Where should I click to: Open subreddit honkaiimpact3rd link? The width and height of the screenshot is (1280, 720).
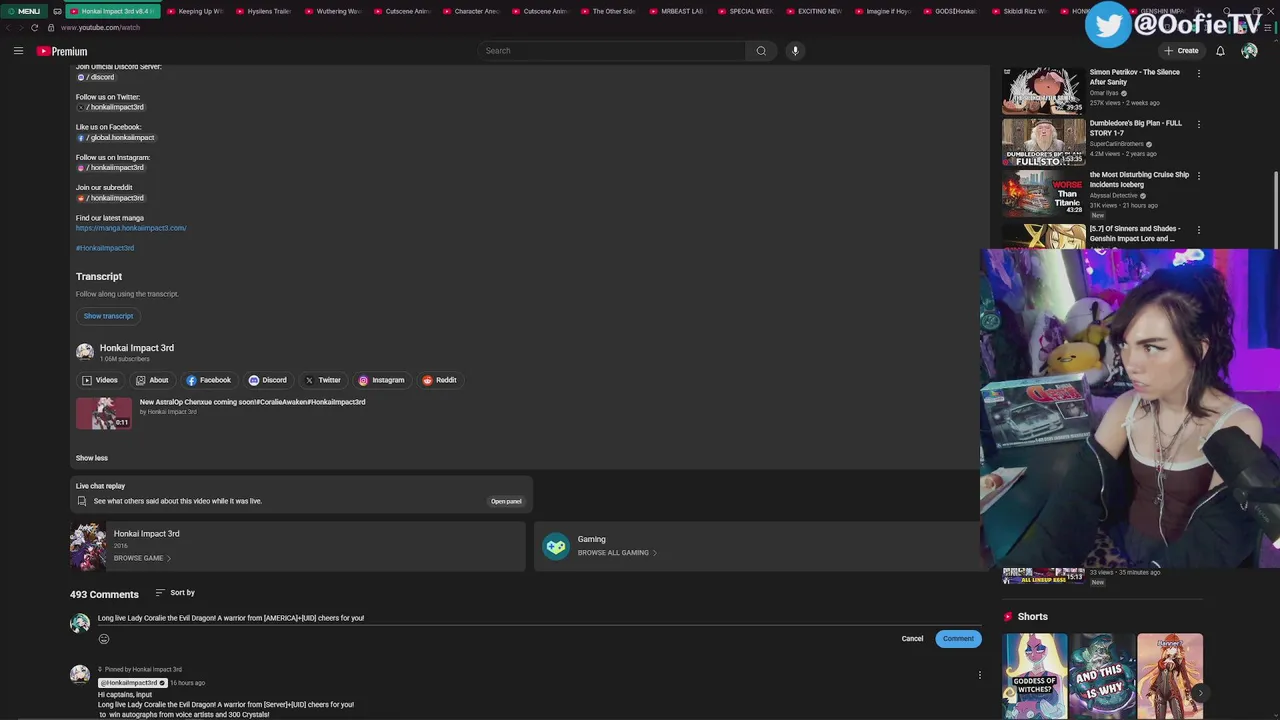click(x=110, y=198)
